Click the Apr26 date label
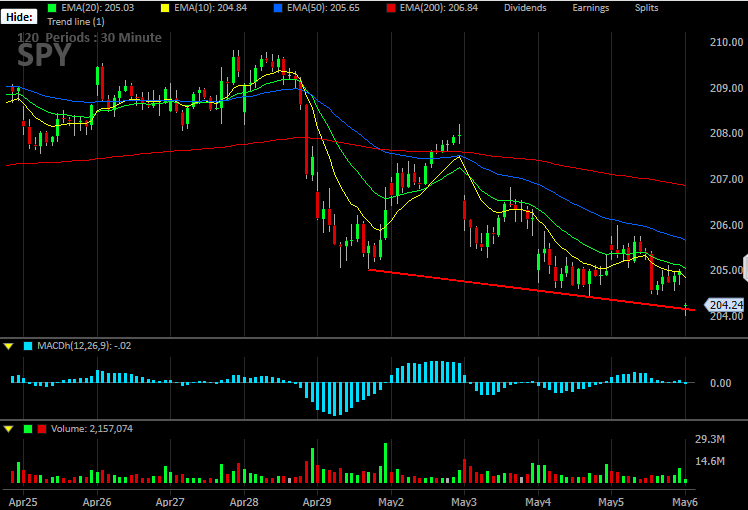Viewport: 748px width, 510px height. pos(97,502)
